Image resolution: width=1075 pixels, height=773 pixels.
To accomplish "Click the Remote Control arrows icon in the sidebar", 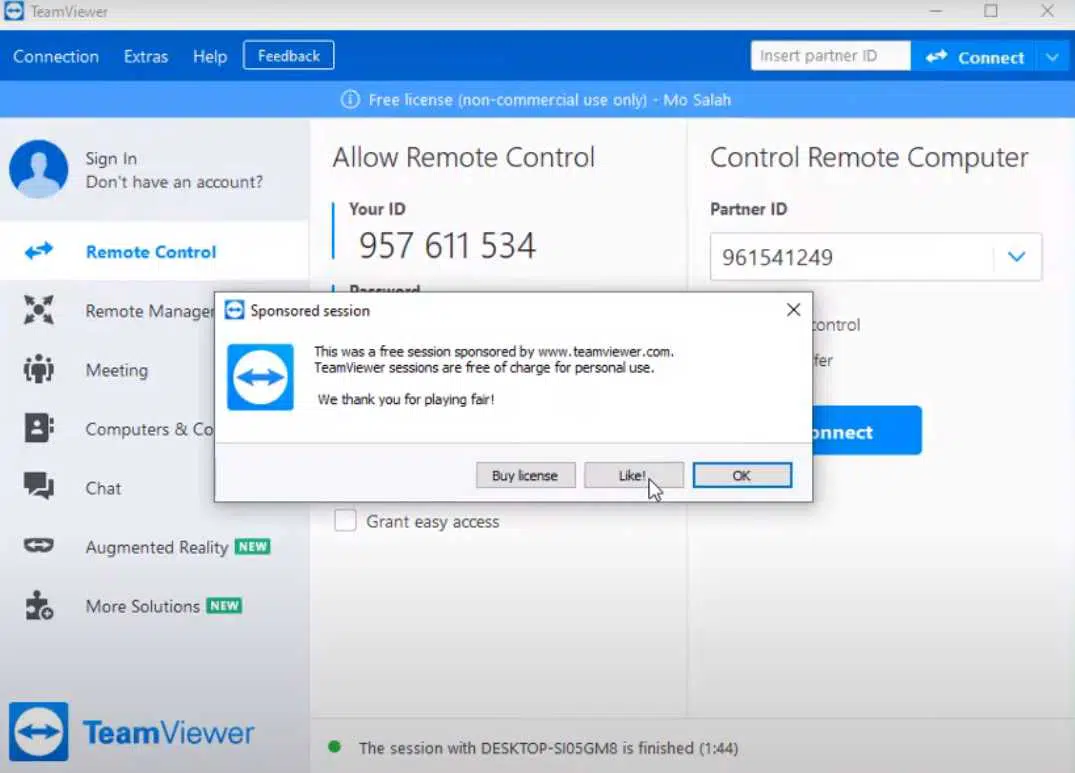I will click(38, 251).
